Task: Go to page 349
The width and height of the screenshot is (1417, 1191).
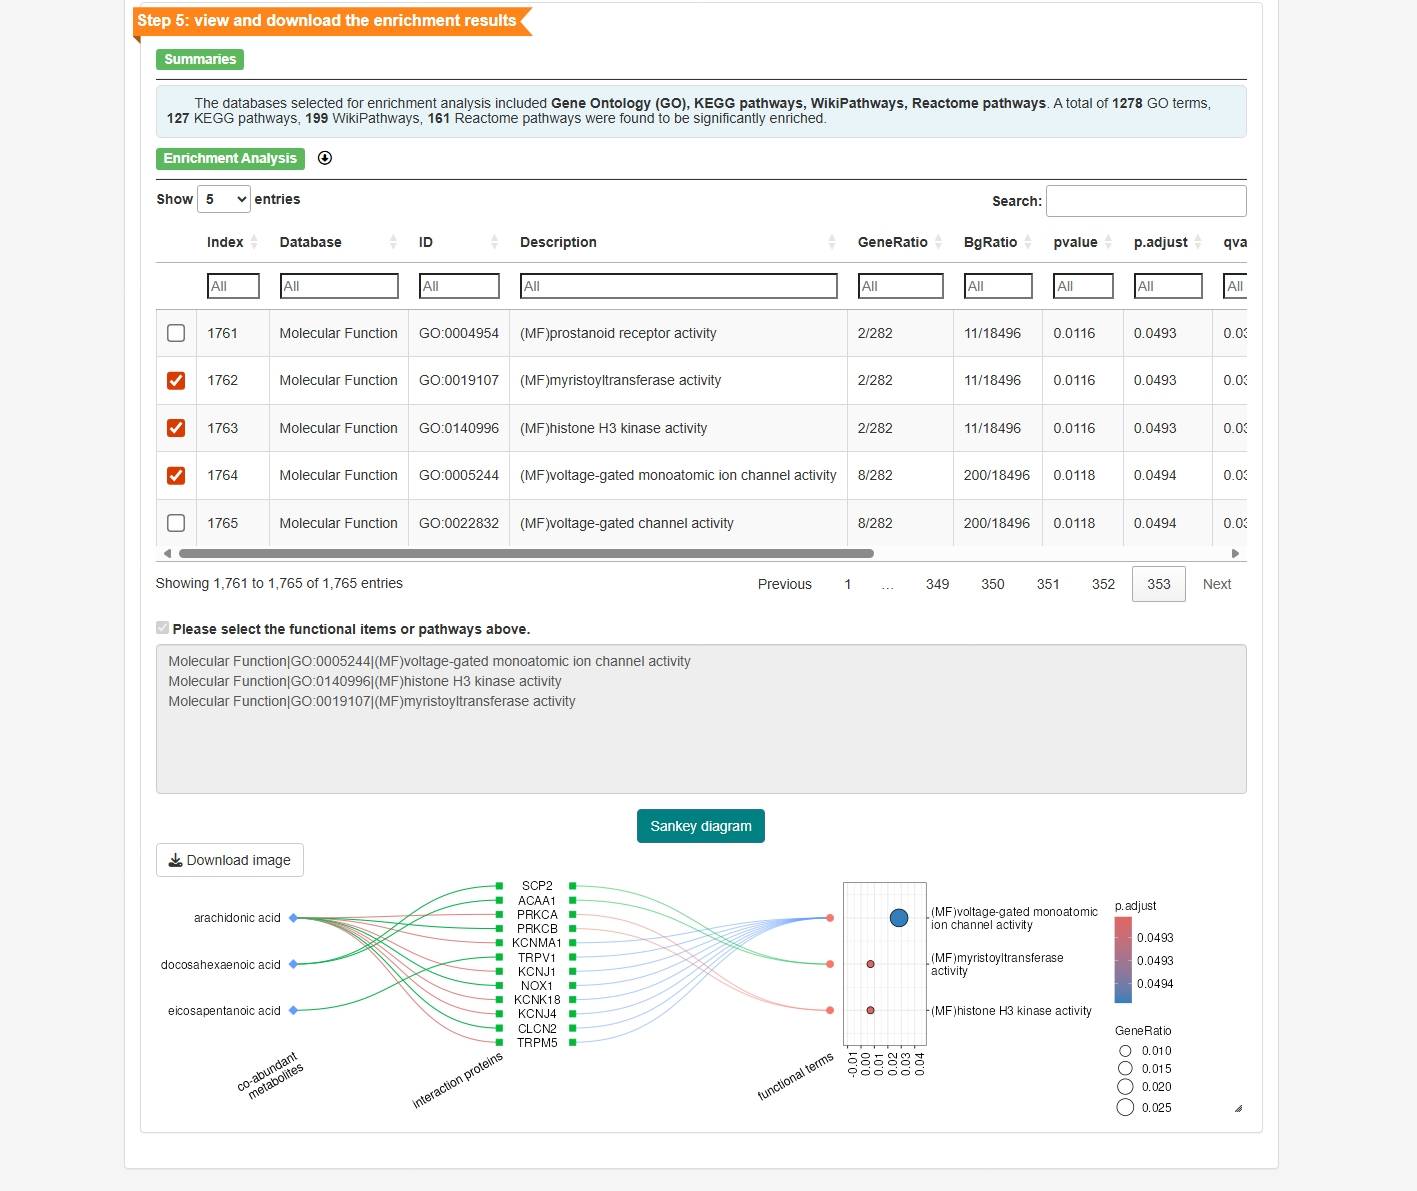Action: pos(937,584)
